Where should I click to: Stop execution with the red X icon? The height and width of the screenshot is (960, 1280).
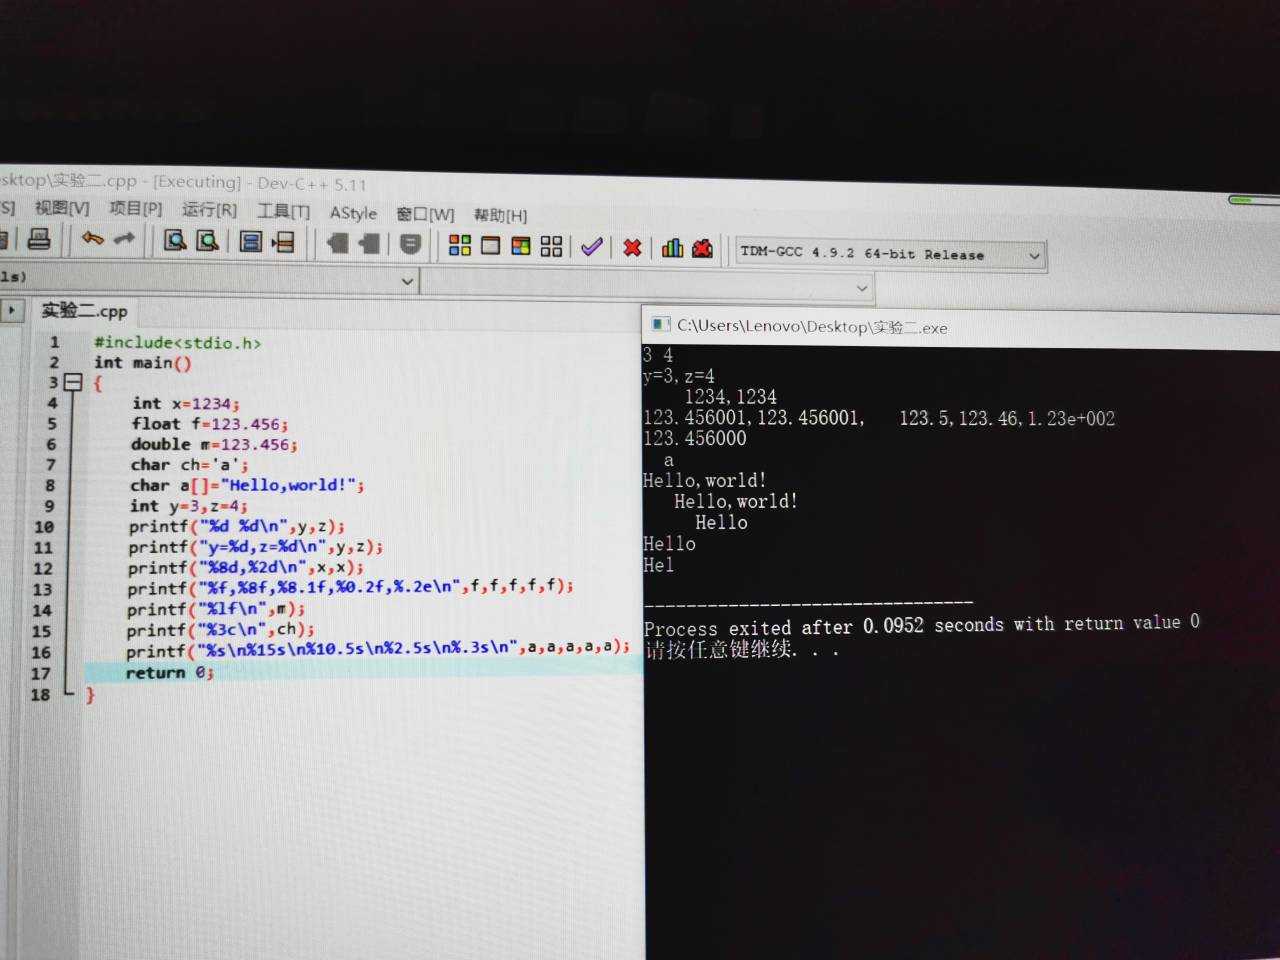[x=632, y=247]
